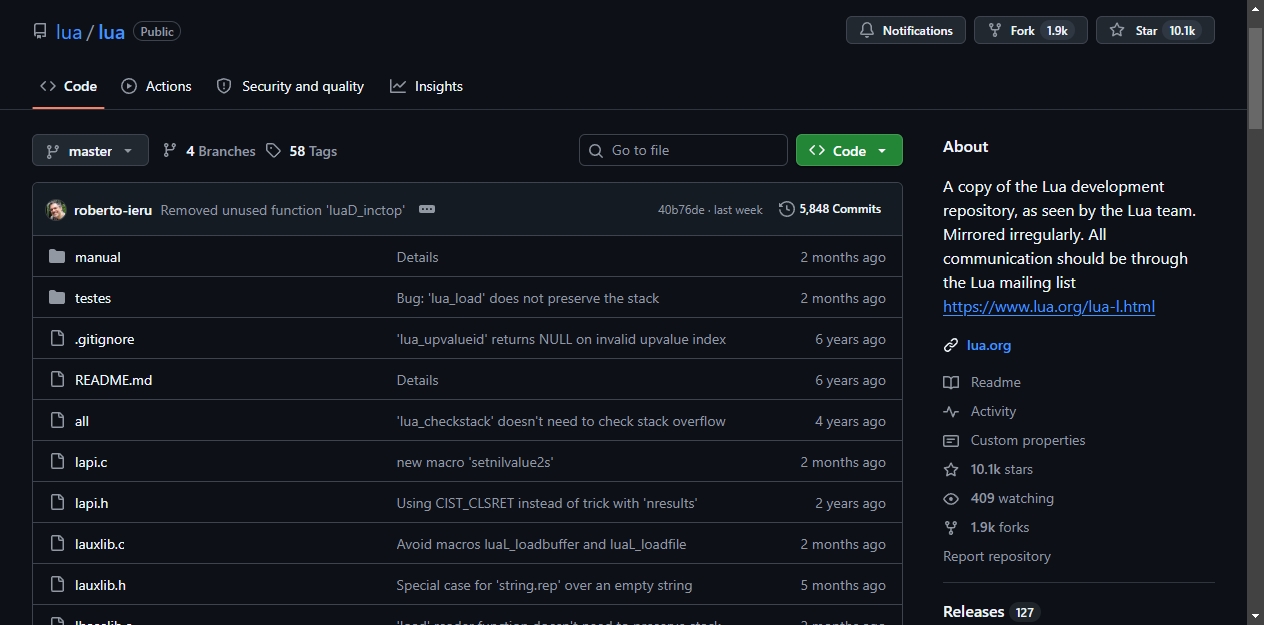This screenshot has height=625, width=1264.
Task: Click the folder icon for testes
Action: click(57, 298)
